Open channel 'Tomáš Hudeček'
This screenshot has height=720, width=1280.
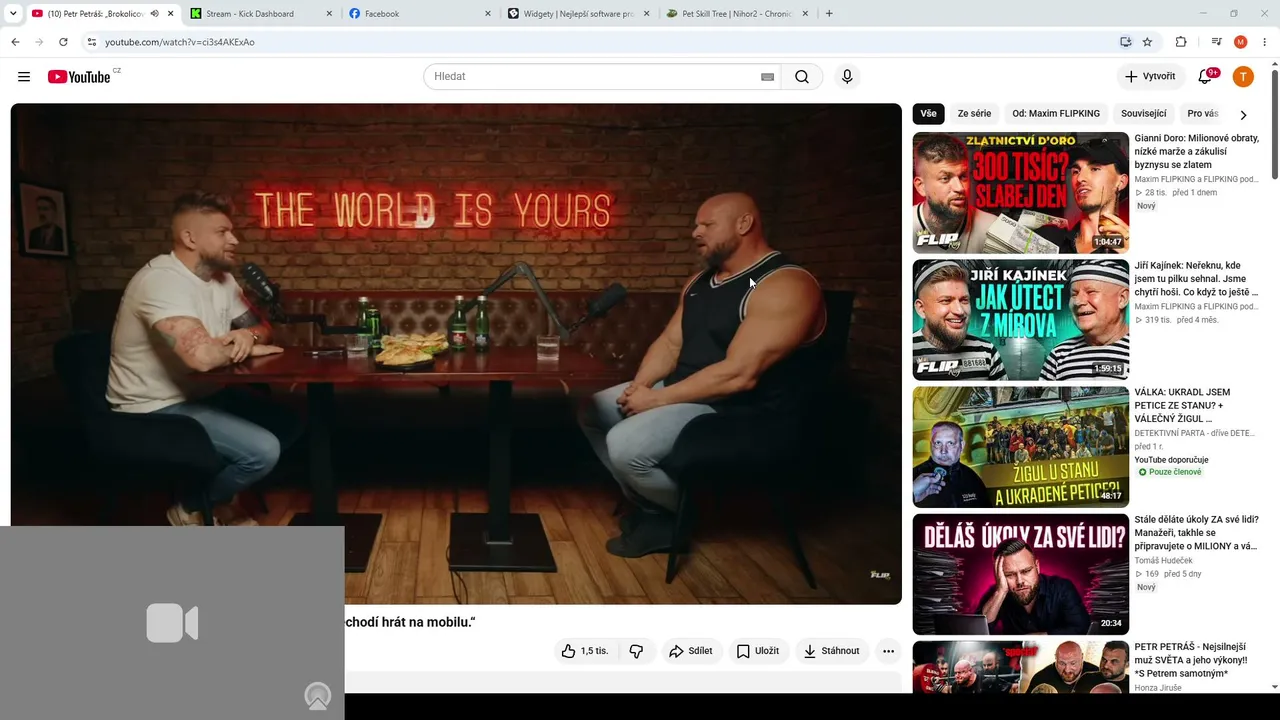tap(1163, 561)
